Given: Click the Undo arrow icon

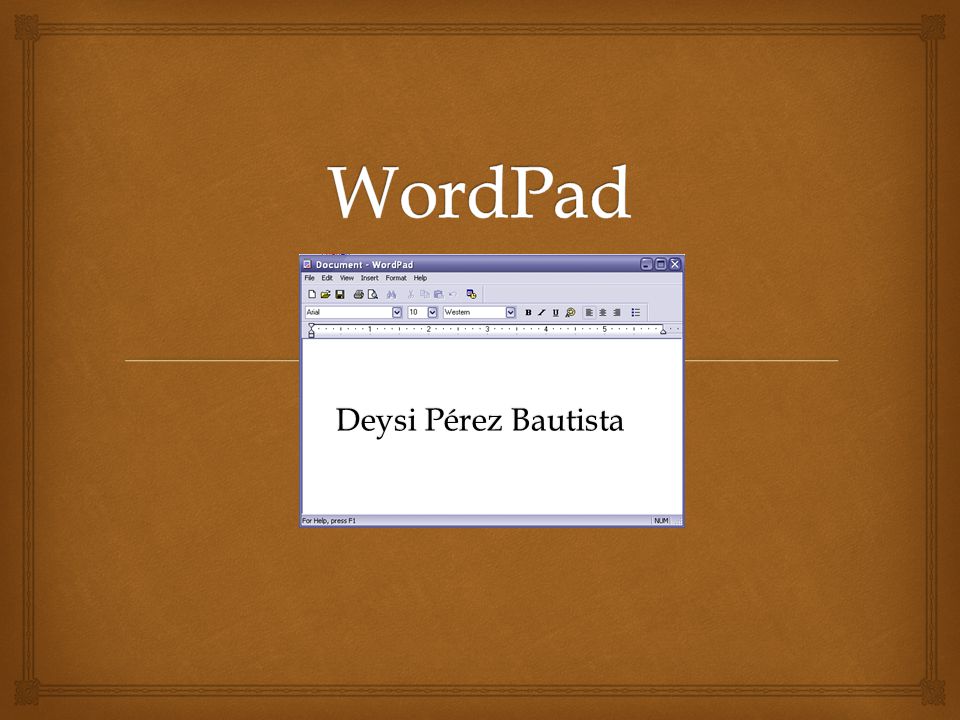Looking at the screenshot, I should (452, 294).
